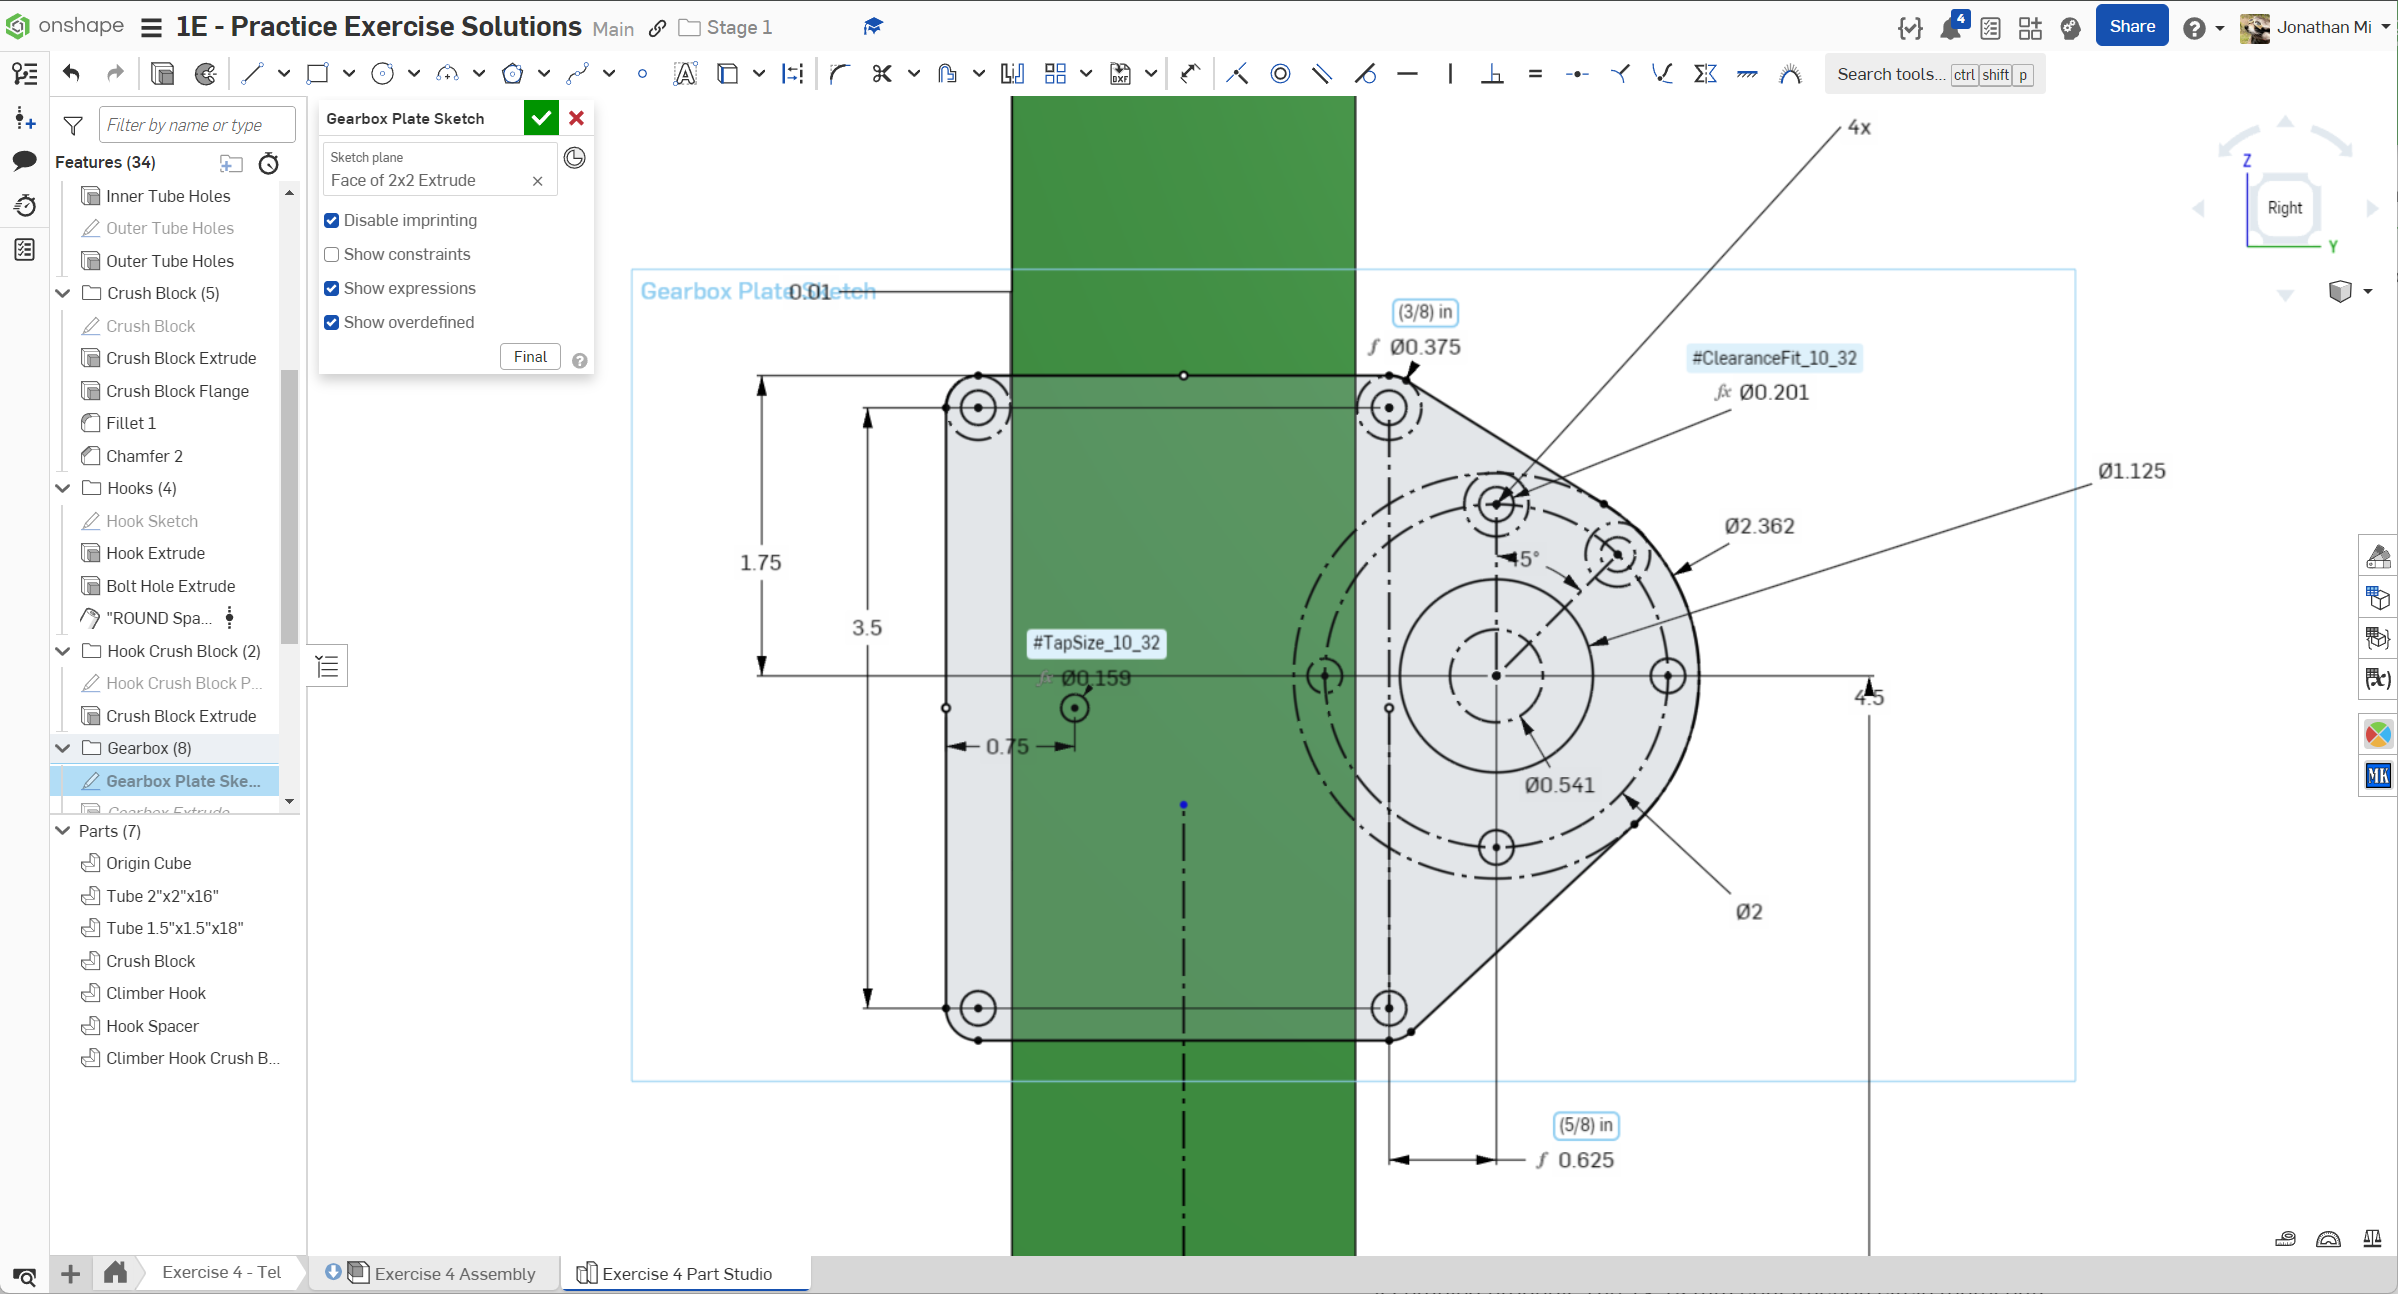The height and width of the screenshot is (1294, 2398).
Task: Switch to Exercise 4 Assembly tab
Action: tap(454, 1273)
